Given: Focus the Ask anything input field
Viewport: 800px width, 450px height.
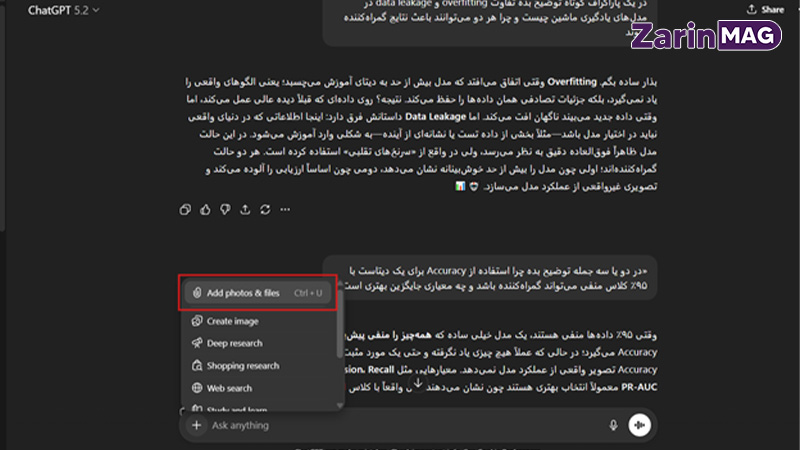Looking at the screenshot, I should 406,425.
